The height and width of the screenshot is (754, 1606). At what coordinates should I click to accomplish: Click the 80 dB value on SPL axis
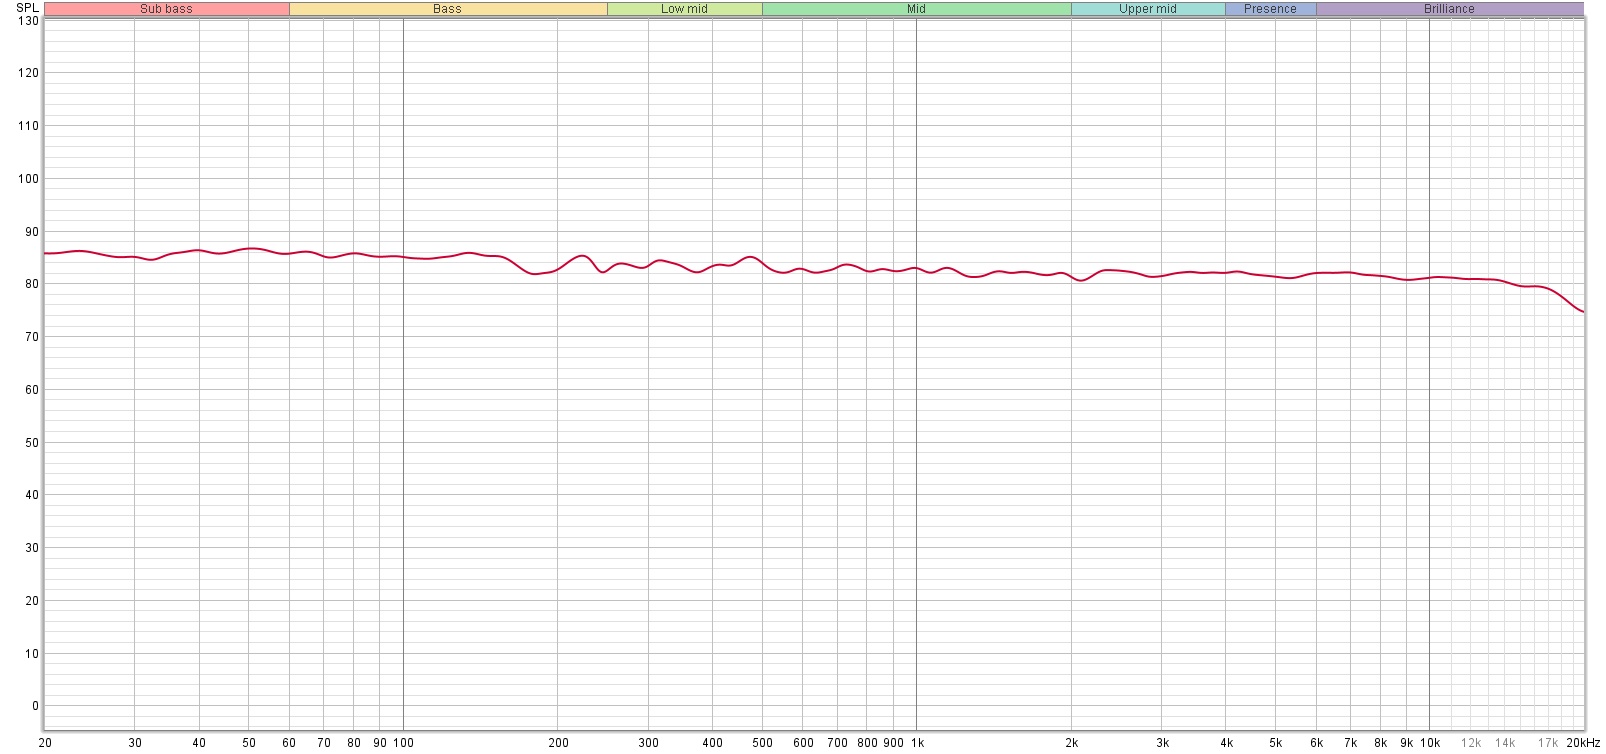click(x=32, y=284)
